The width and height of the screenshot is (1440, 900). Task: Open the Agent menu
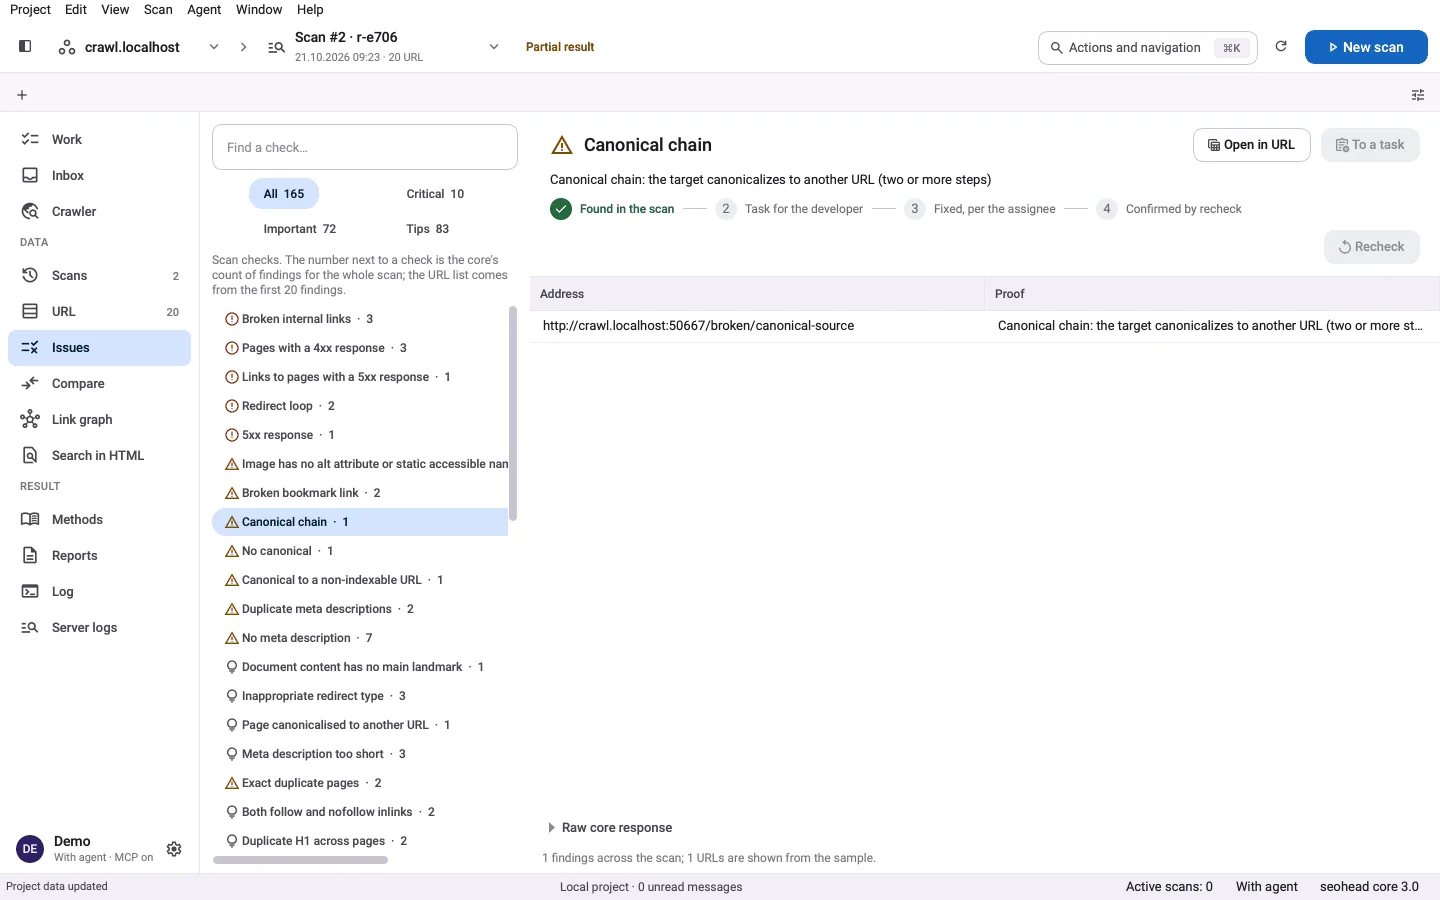[x=204, y=9]
